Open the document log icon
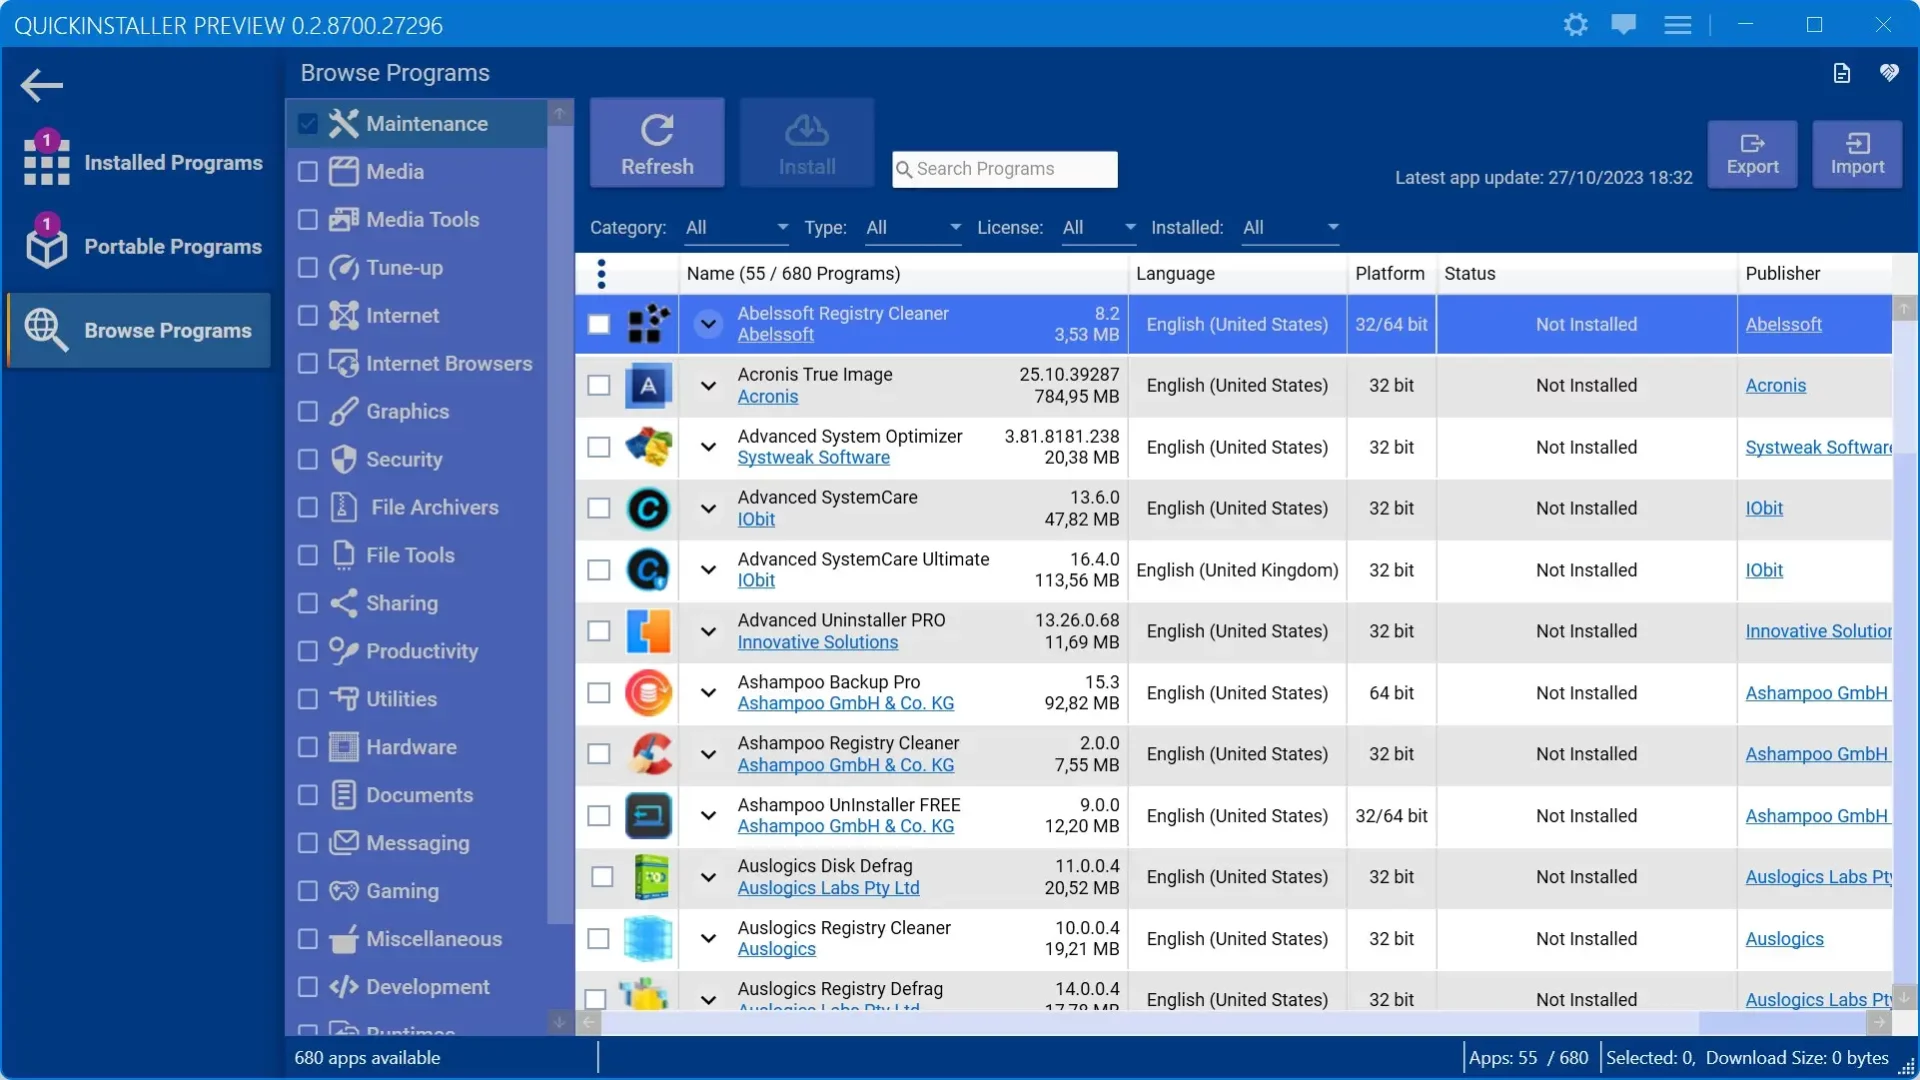 tap(1841, 73)
